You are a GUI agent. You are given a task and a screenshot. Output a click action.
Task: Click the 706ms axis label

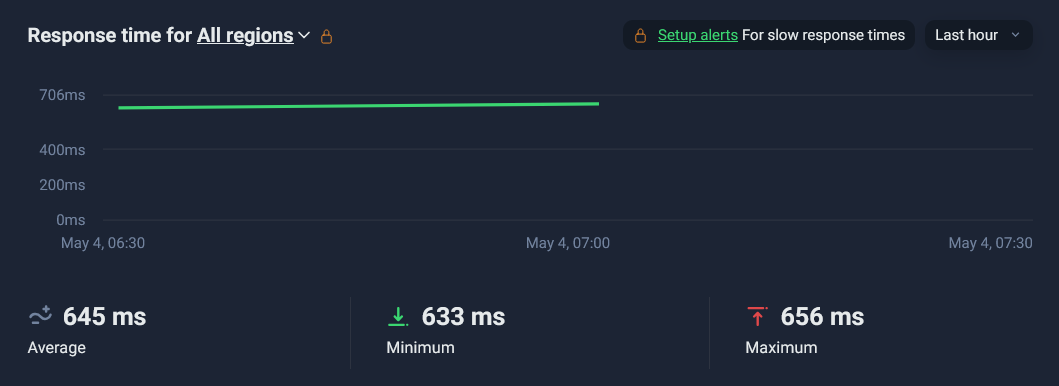point(62,95)
